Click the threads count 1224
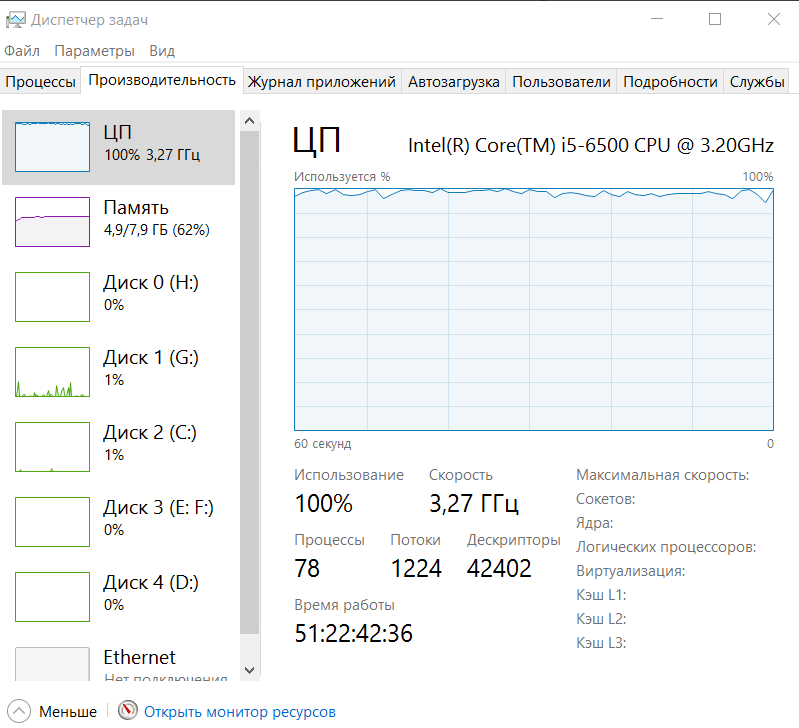The image size is (799, 728). tap(416, 568)
